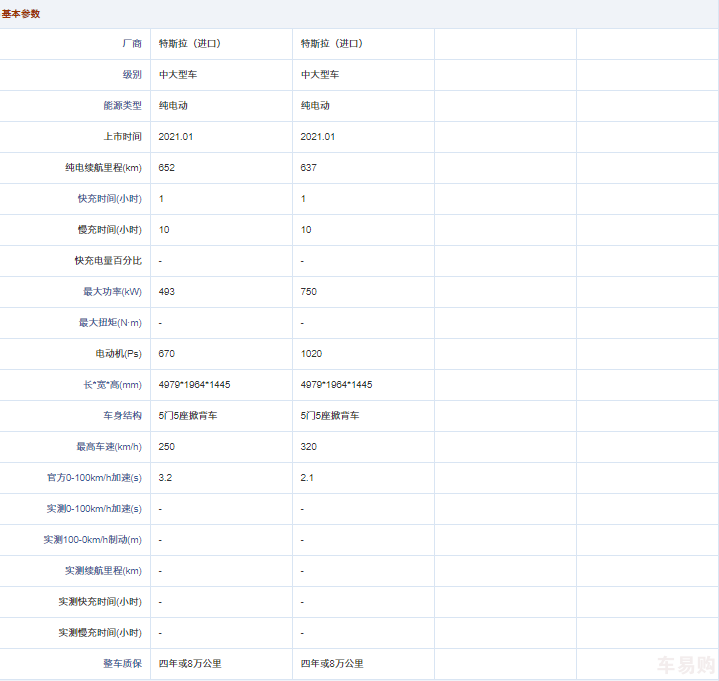Click 纯电动 in the second vehicle column
The height and width of the screenshot is (681, 719).
(315, 105)
